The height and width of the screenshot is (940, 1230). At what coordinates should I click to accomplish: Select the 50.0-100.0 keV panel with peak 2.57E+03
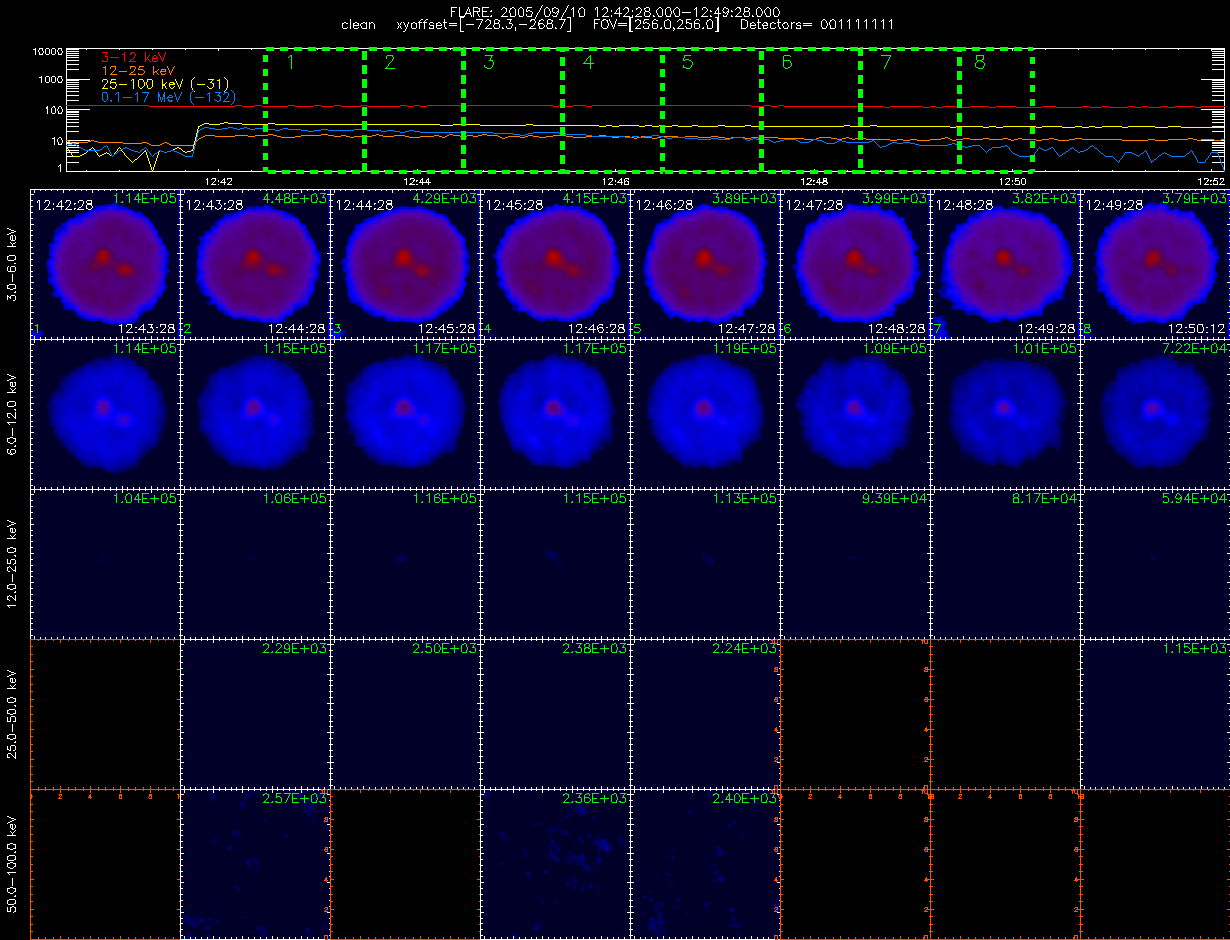click(x=255, y=864)
